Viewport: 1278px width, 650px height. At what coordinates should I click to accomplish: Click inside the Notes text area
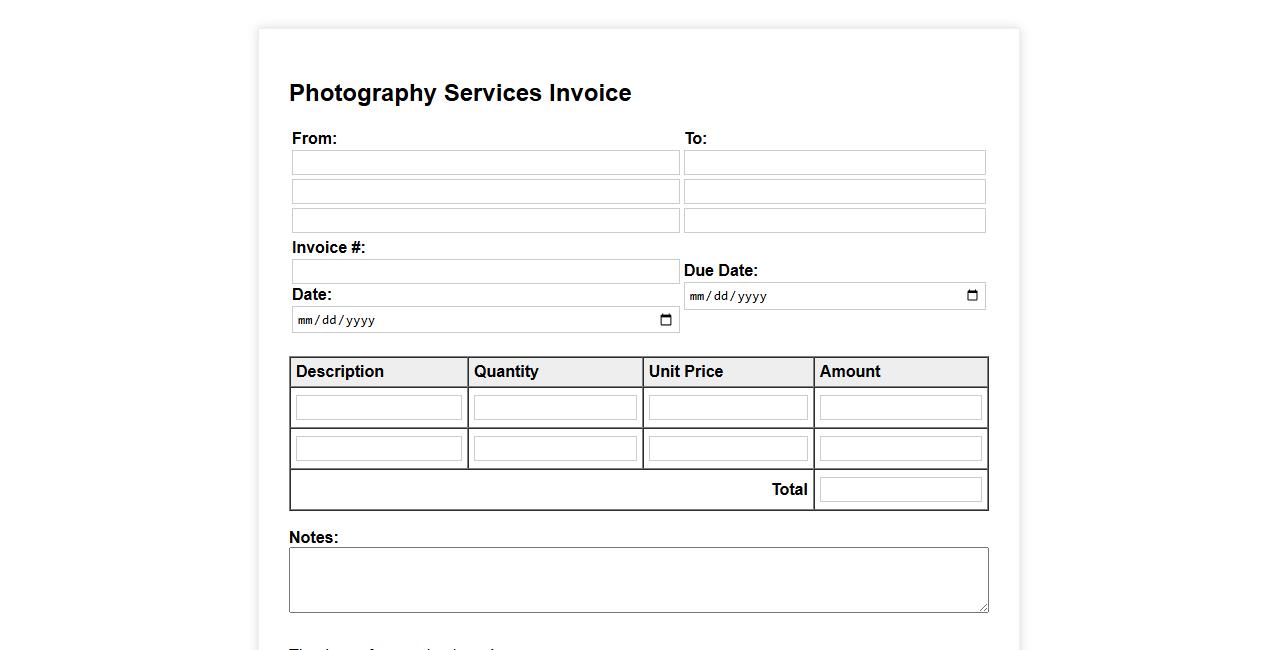[x=638, y=580]
